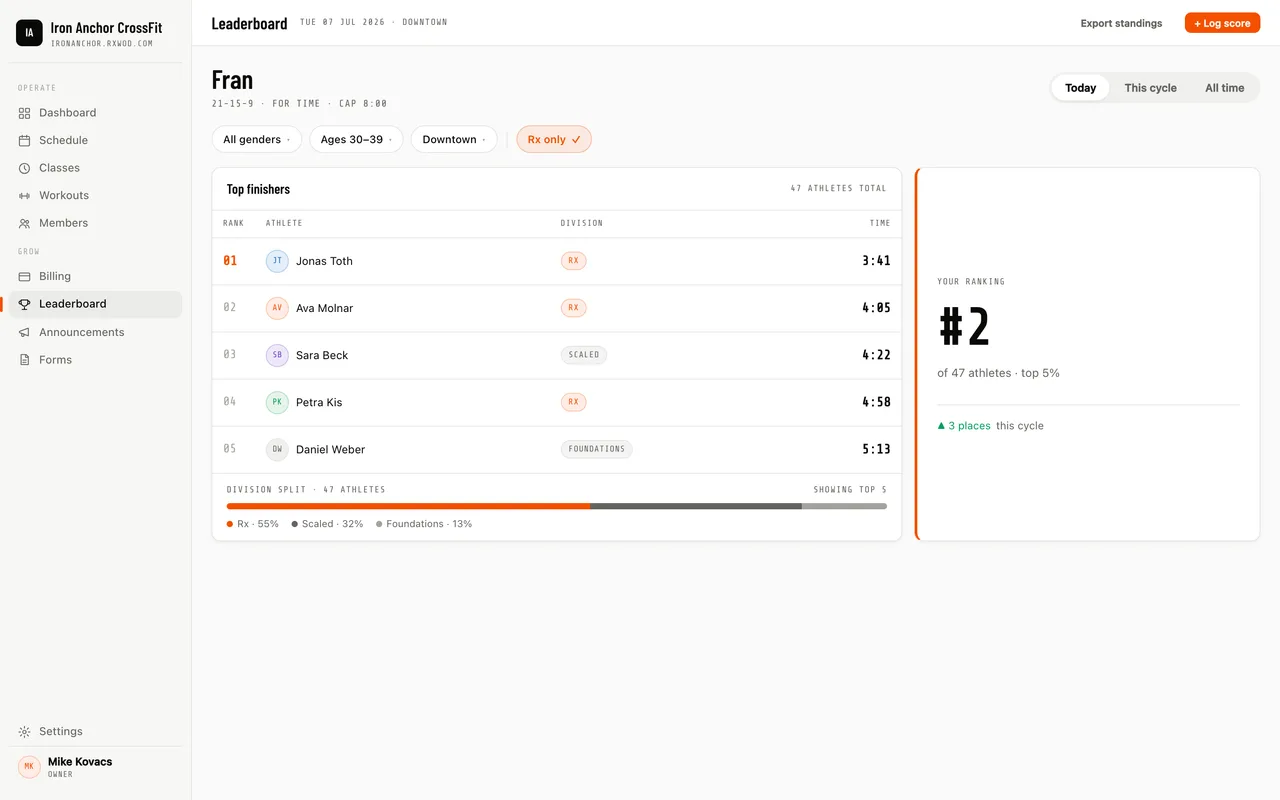Open the Ages 30–39 filter dropdown
1280x800 pixels.
tap(356, 140)
